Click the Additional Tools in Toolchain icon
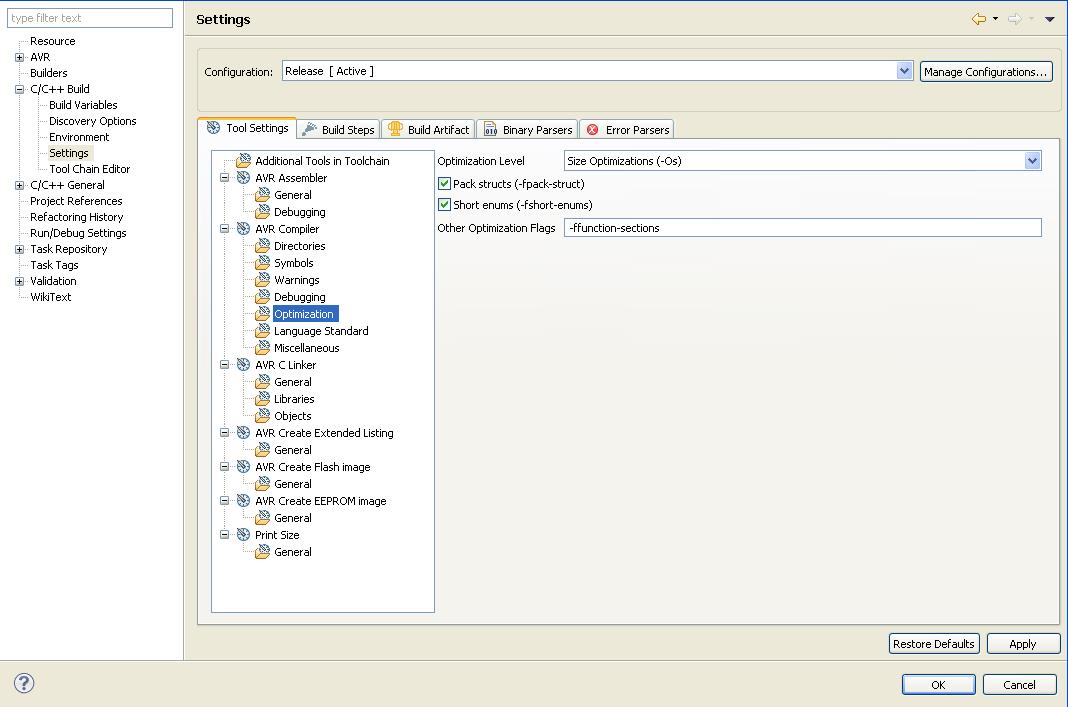 click(243, 161)
